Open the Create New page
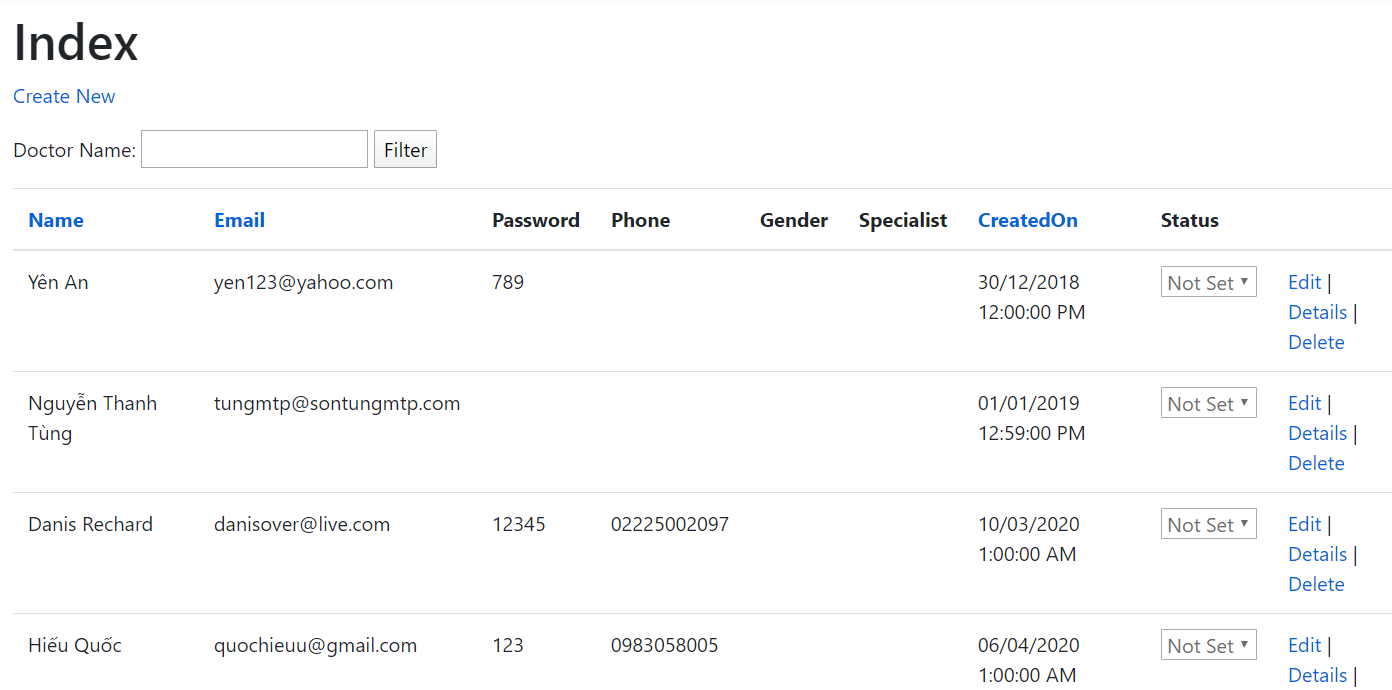 tap(64, 96)
